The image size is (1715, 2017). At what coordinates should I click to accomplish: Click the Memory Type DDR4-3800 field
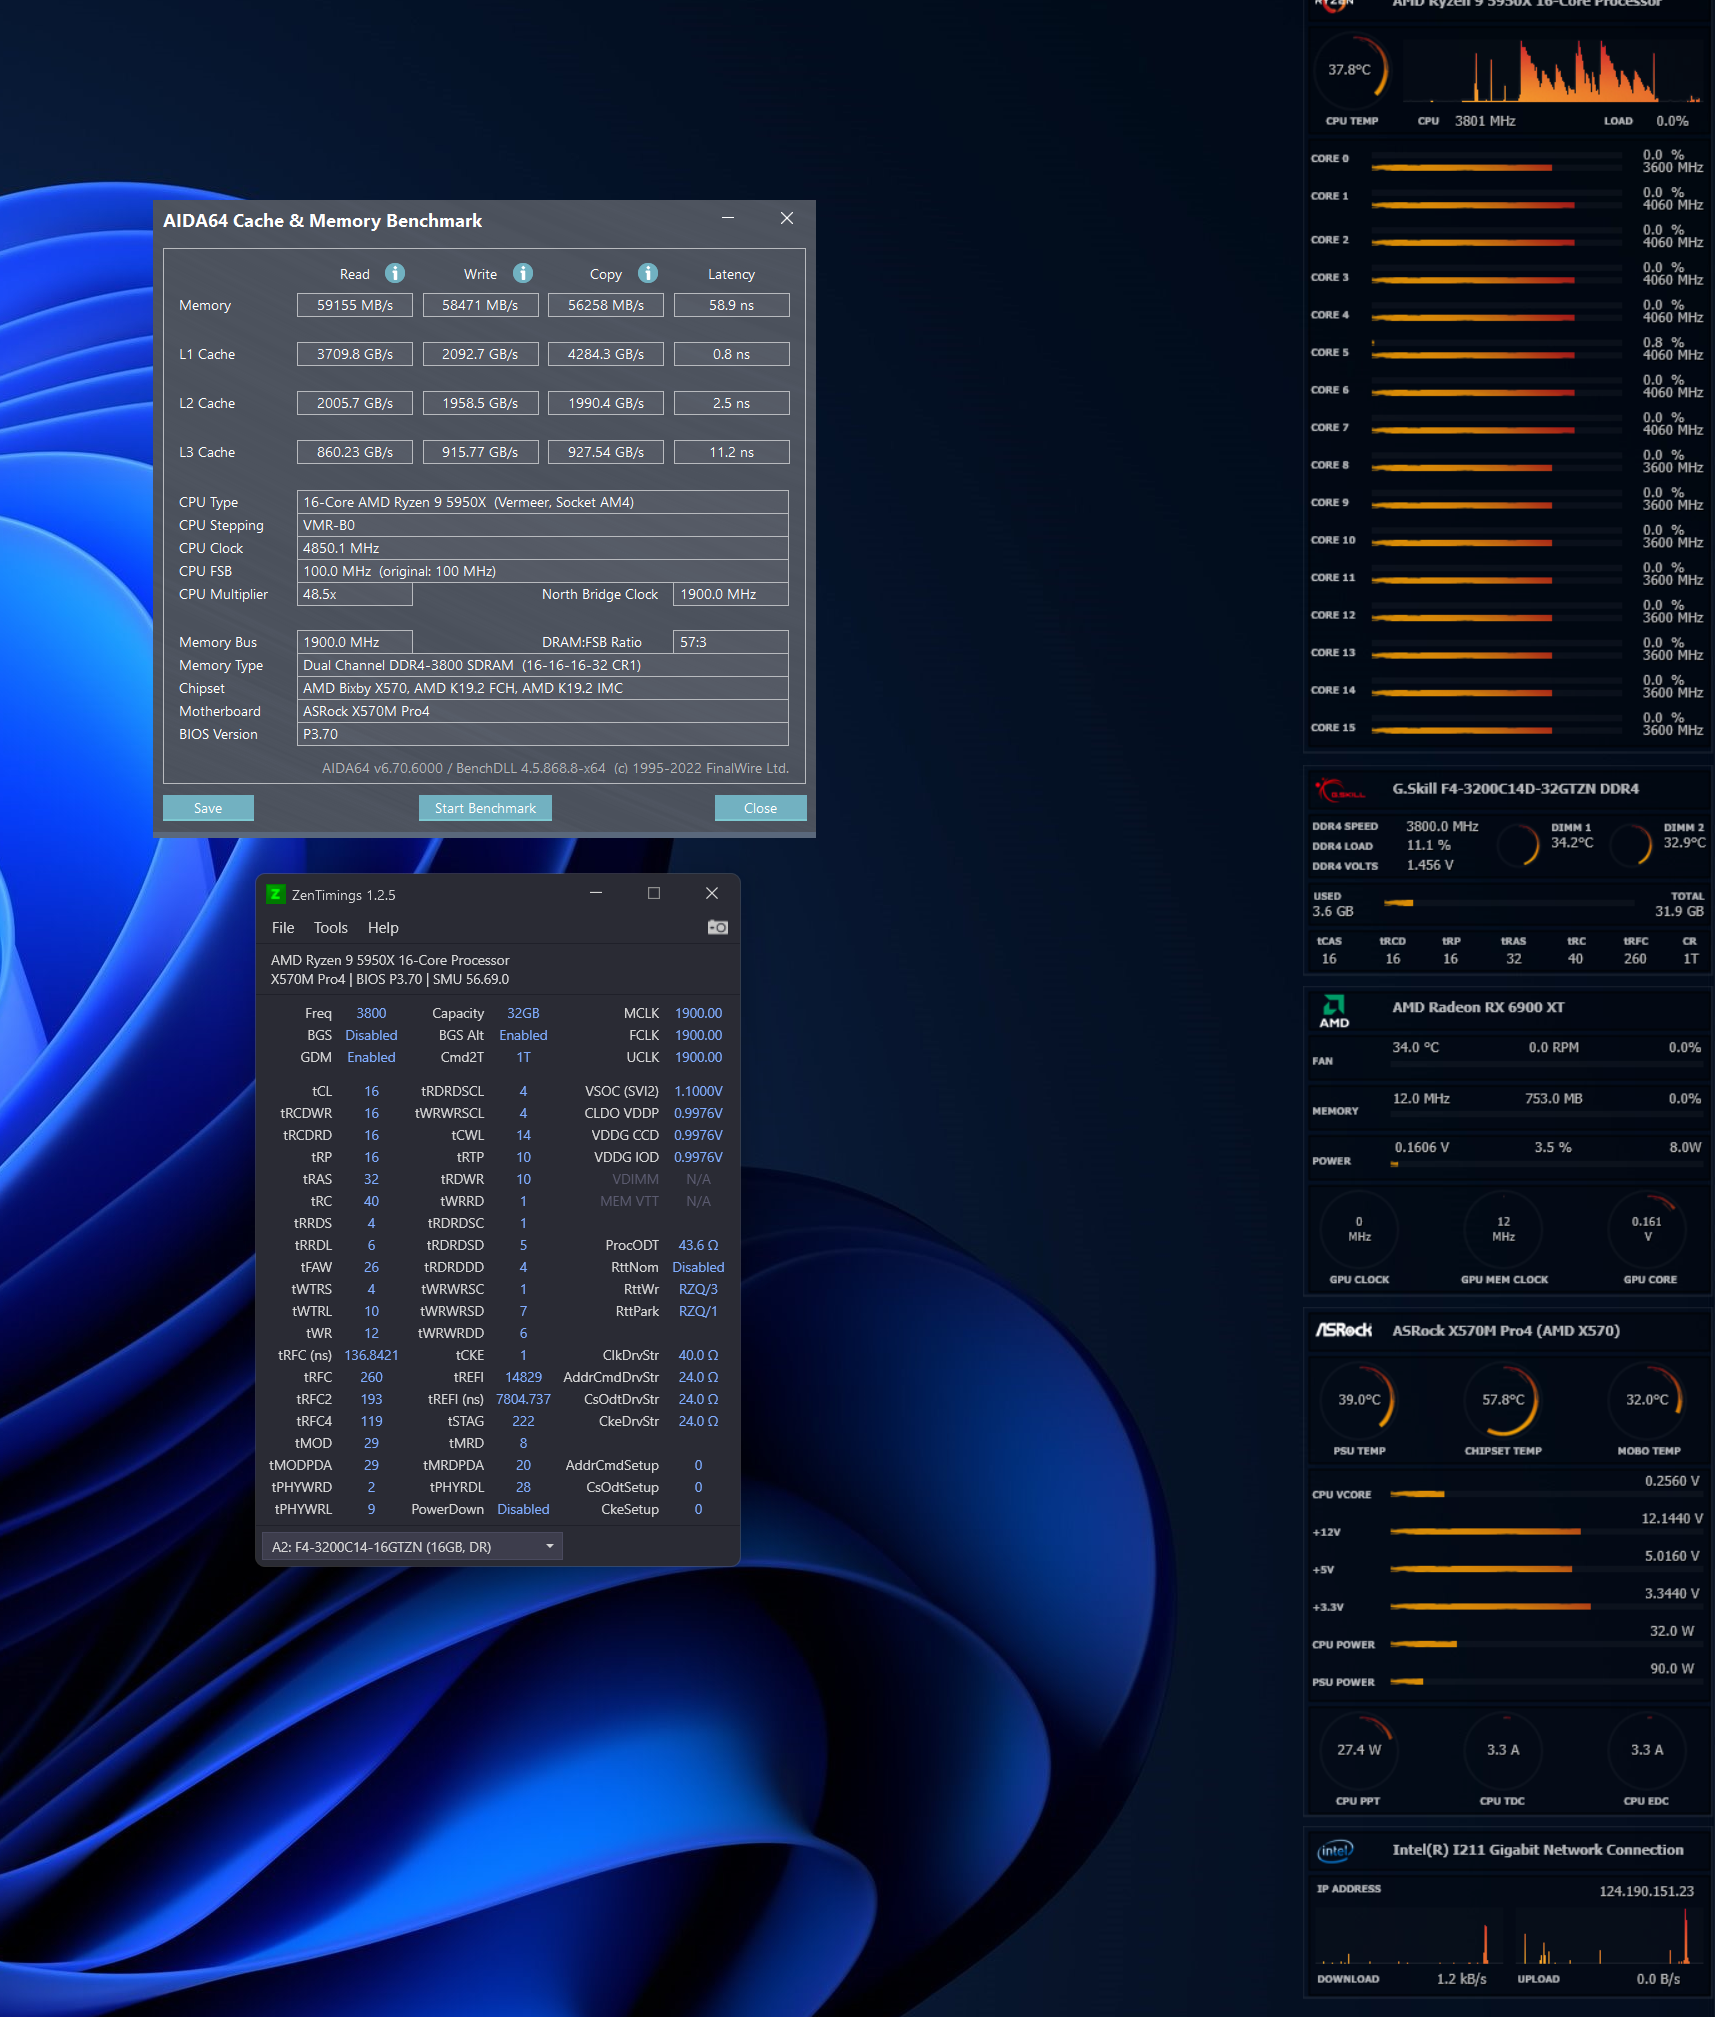543,665
